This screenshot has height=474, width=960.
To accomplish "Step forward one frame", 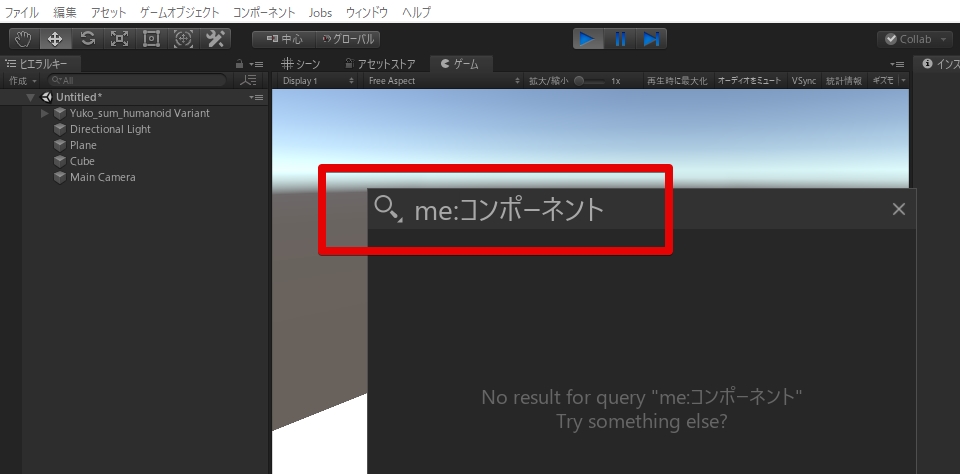I will [651, 39].
